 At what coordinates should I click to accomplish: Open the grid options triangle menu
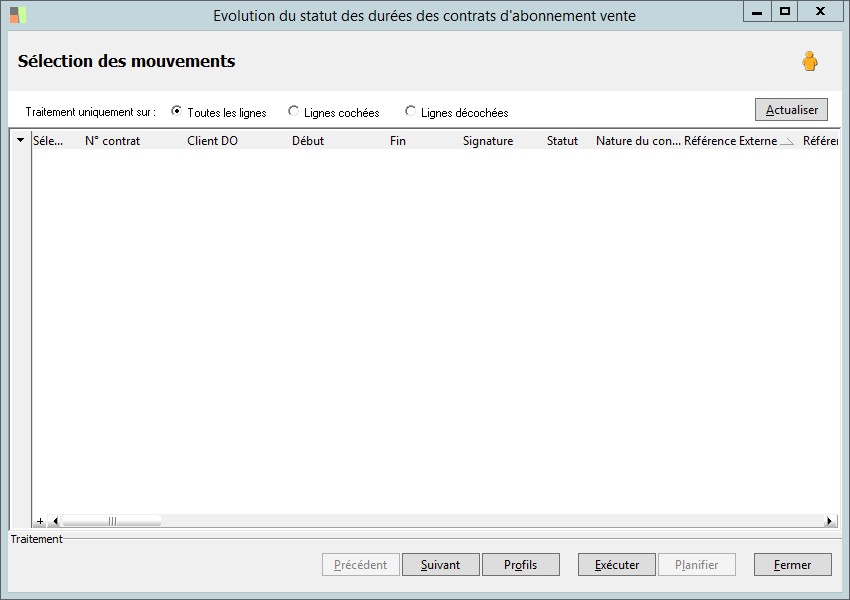(x=21, y=140)
